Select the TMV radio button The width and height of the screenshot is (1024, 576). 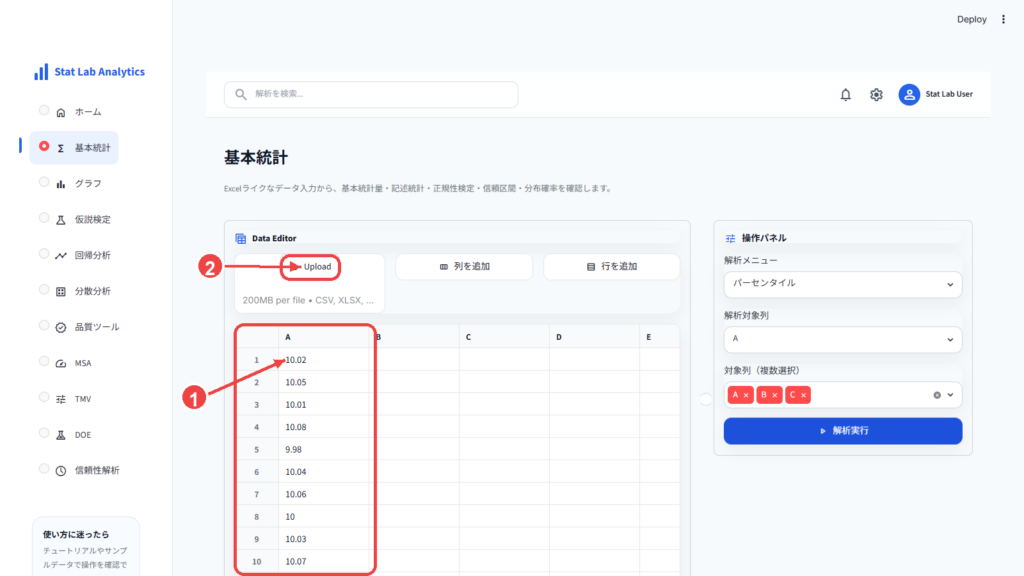coord(44,397)
